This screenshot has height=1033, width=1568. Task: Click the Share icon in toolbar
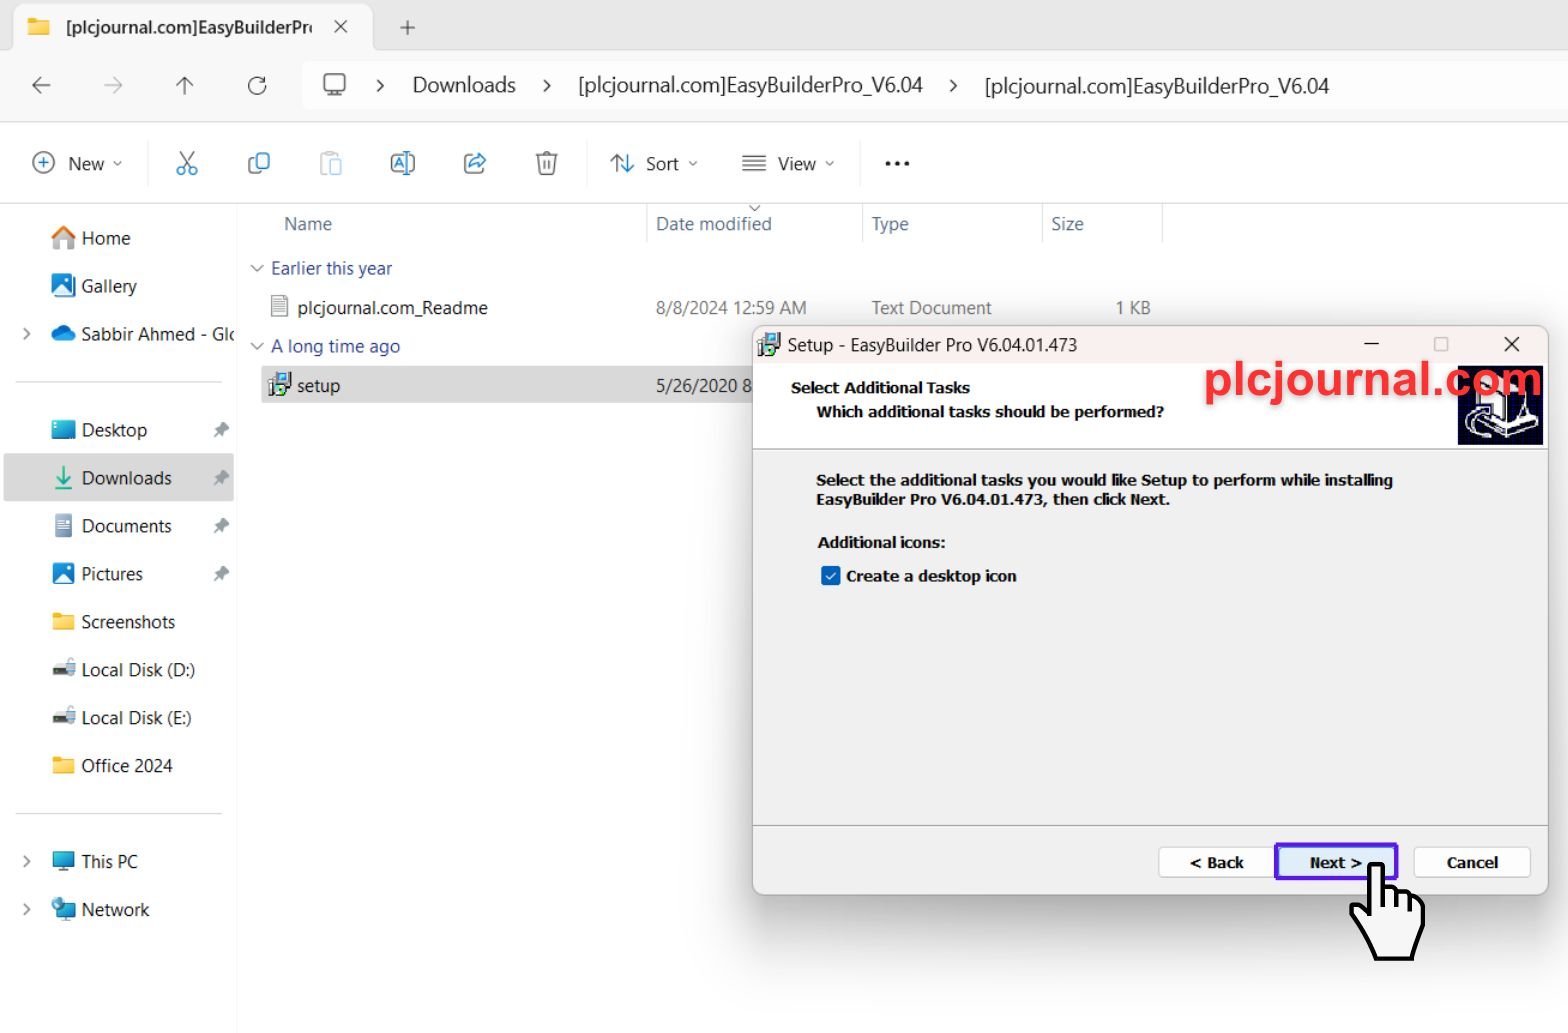pos(475,163)
